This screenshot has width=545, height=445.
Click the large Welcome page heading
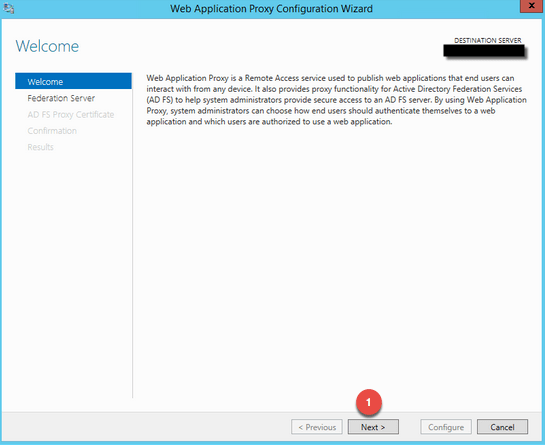coord(47,46)
